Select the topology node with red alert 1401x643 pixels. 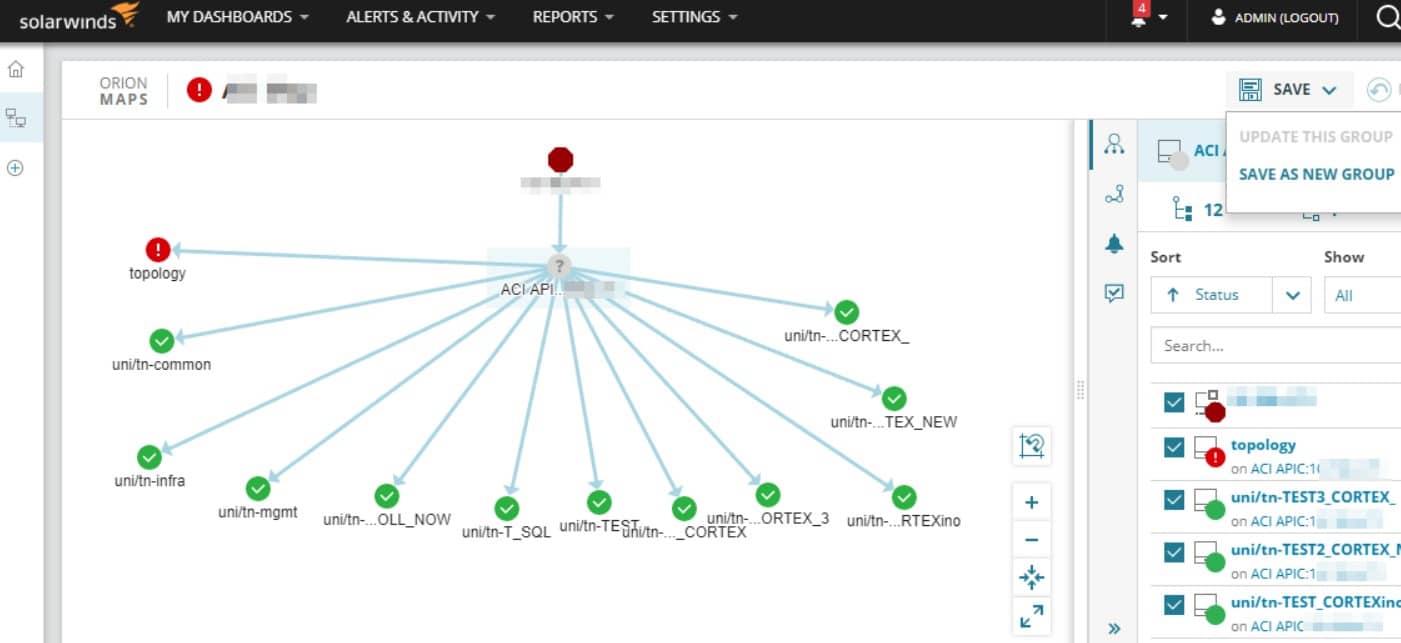pyautogui.click(x=158, y=250)
